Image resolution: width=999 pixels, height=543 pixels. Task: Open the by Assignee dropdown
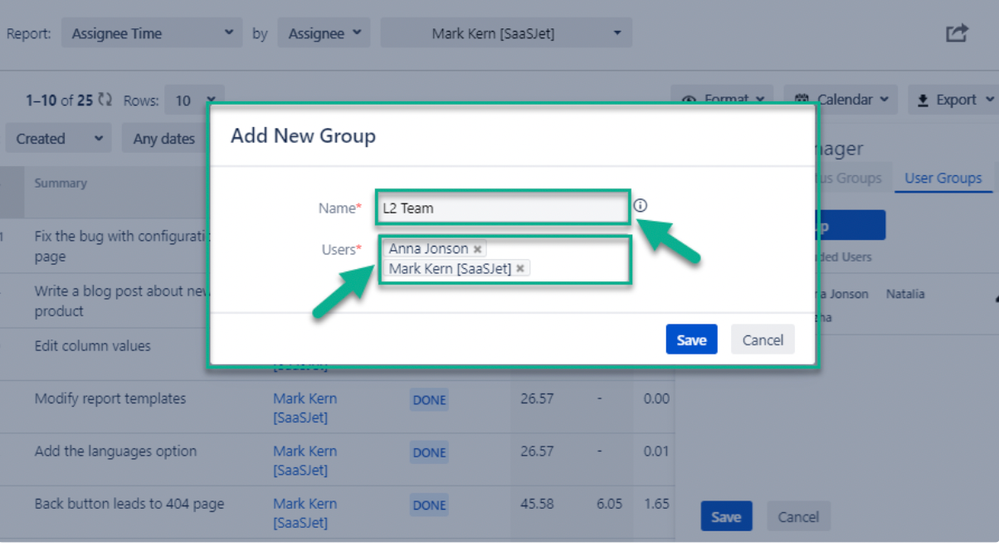tap(324, 33)
